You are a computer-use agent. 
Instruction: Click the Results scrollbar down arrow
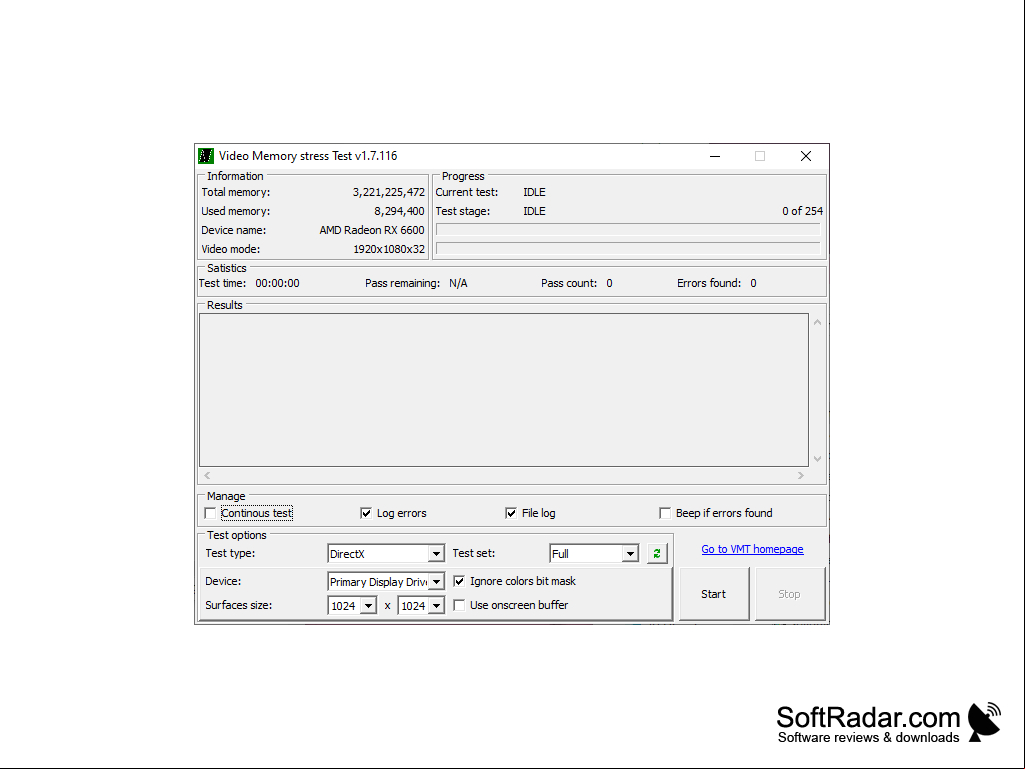click(817, 459)
